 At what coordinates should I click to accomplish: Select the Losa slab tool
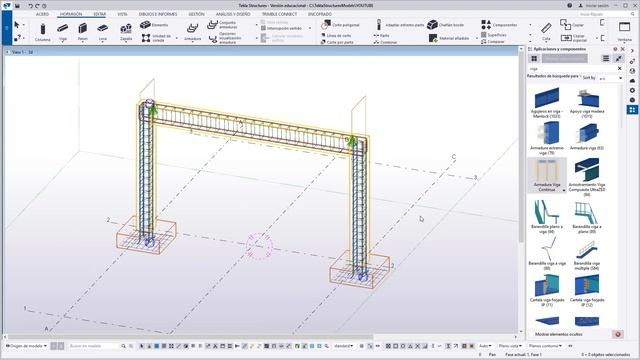point(102,32)
